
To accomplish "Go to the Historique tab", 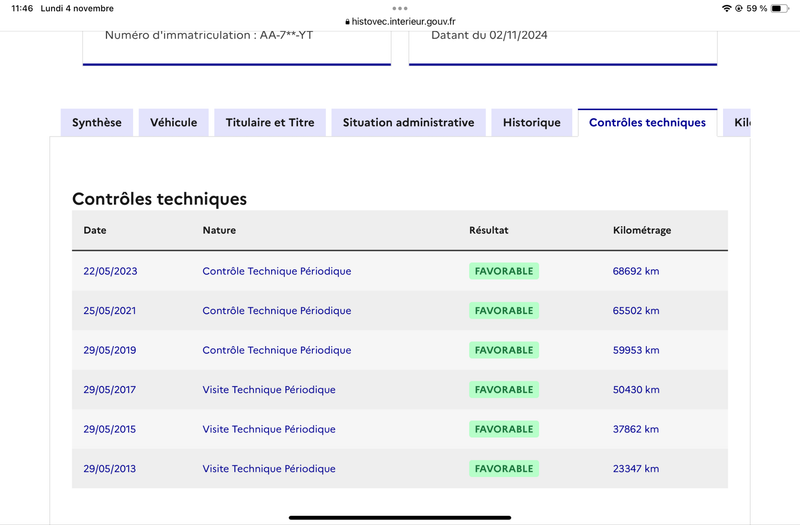I will 532,122.
